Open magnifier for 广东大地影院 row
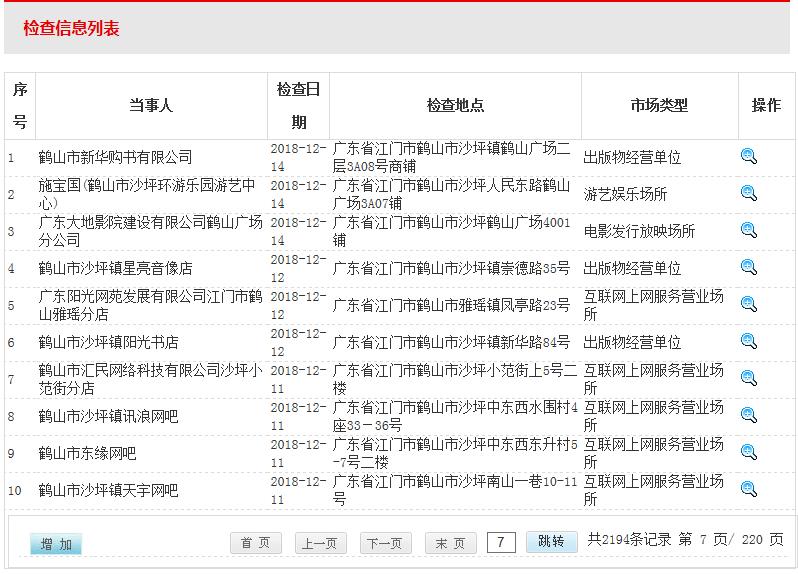The width and height of the screenshot is (798, 574). [x=748, y=230]
